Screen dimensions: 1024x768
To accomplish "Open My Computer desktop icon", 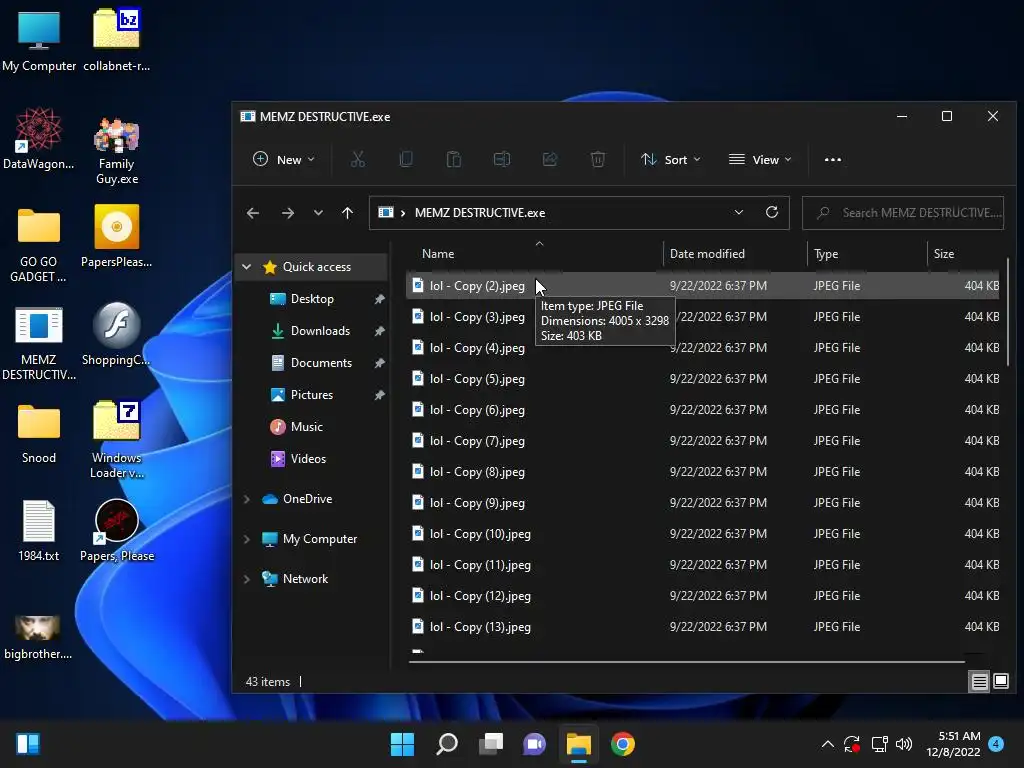I will click(39, 40).
